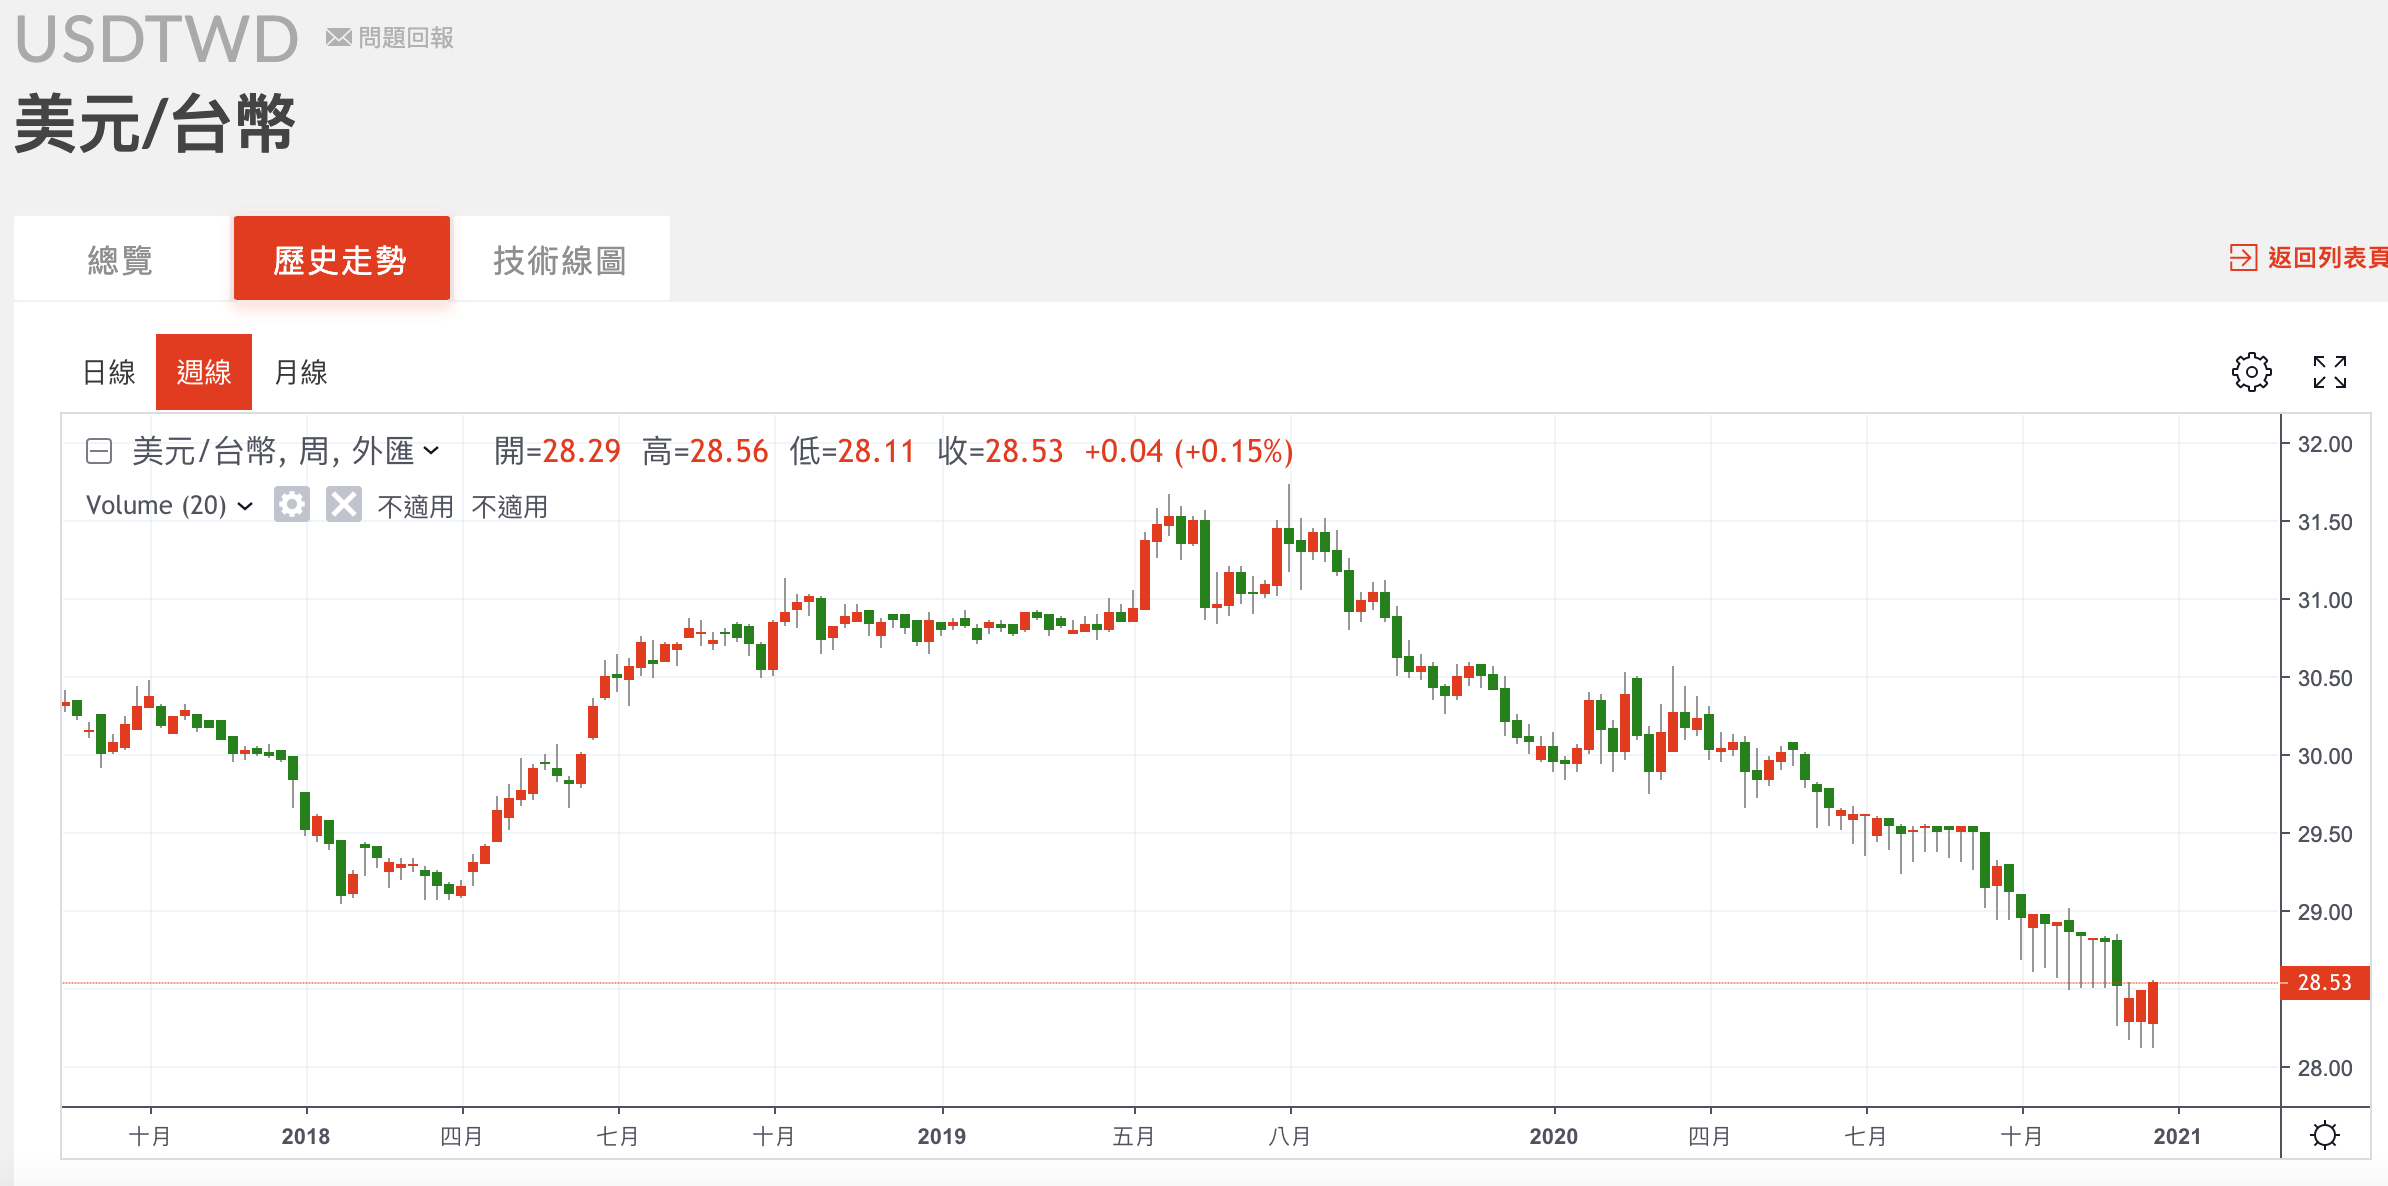The image size is (2388, 1186).
Task: Expand the Volume (20) dropdown
Action: click(245, 506)
